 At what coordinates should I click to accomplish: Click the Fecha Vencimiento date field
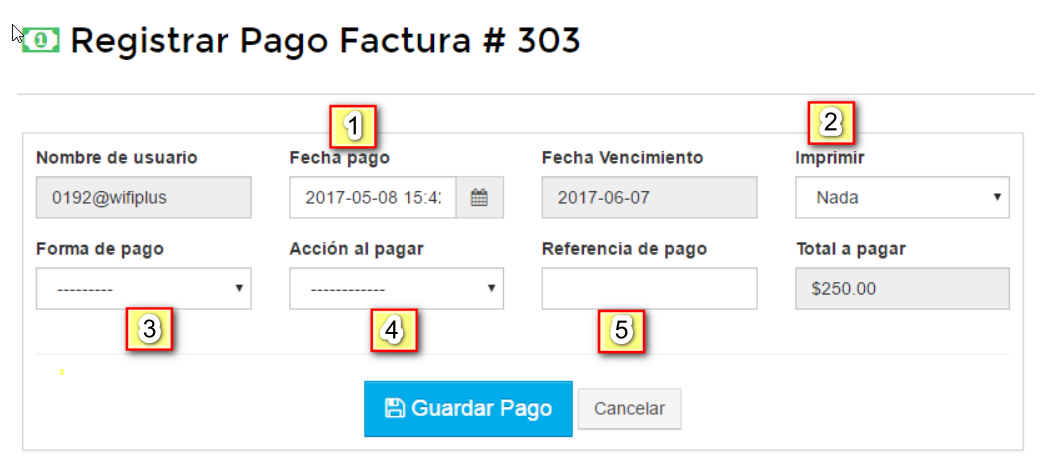pos(649,198)
